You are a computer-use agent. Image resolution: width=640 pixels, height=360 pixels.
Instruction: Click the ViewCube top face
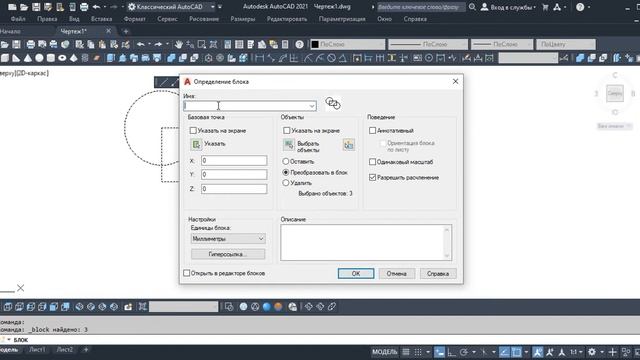(615, 93)
